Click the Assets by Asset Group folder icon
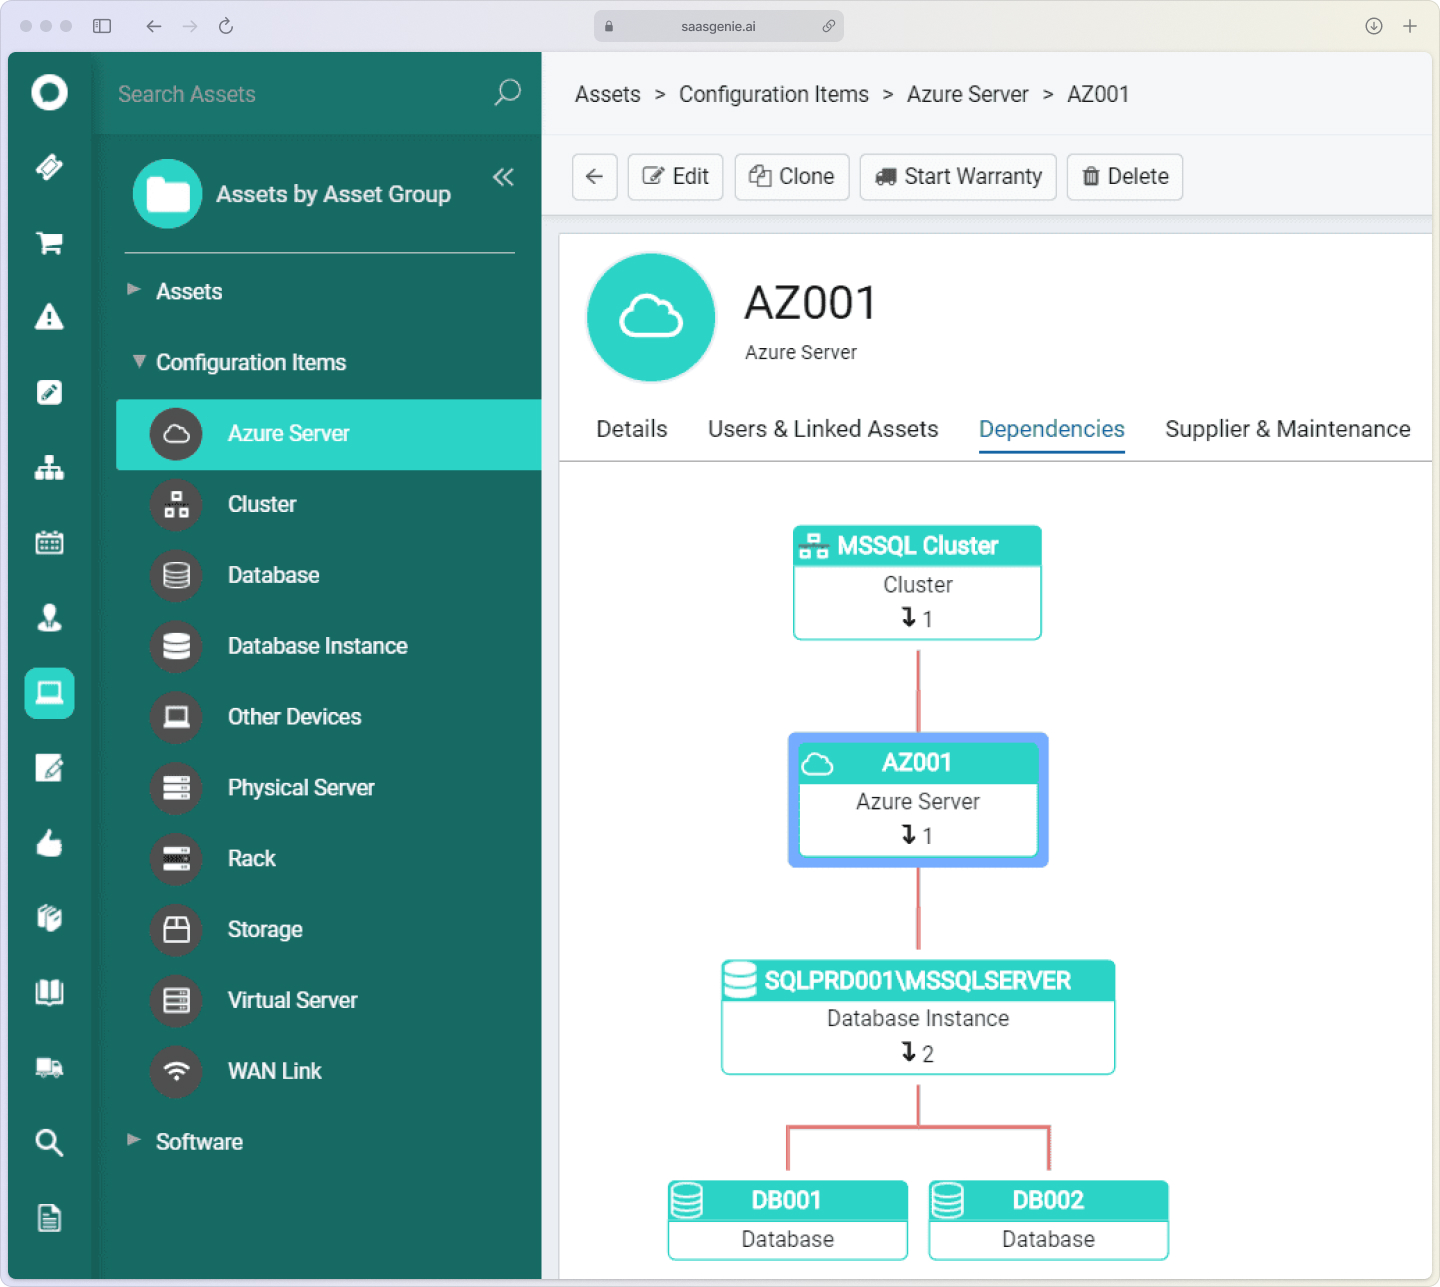Screen dimensions: 1440x1287 coord(167,194)
